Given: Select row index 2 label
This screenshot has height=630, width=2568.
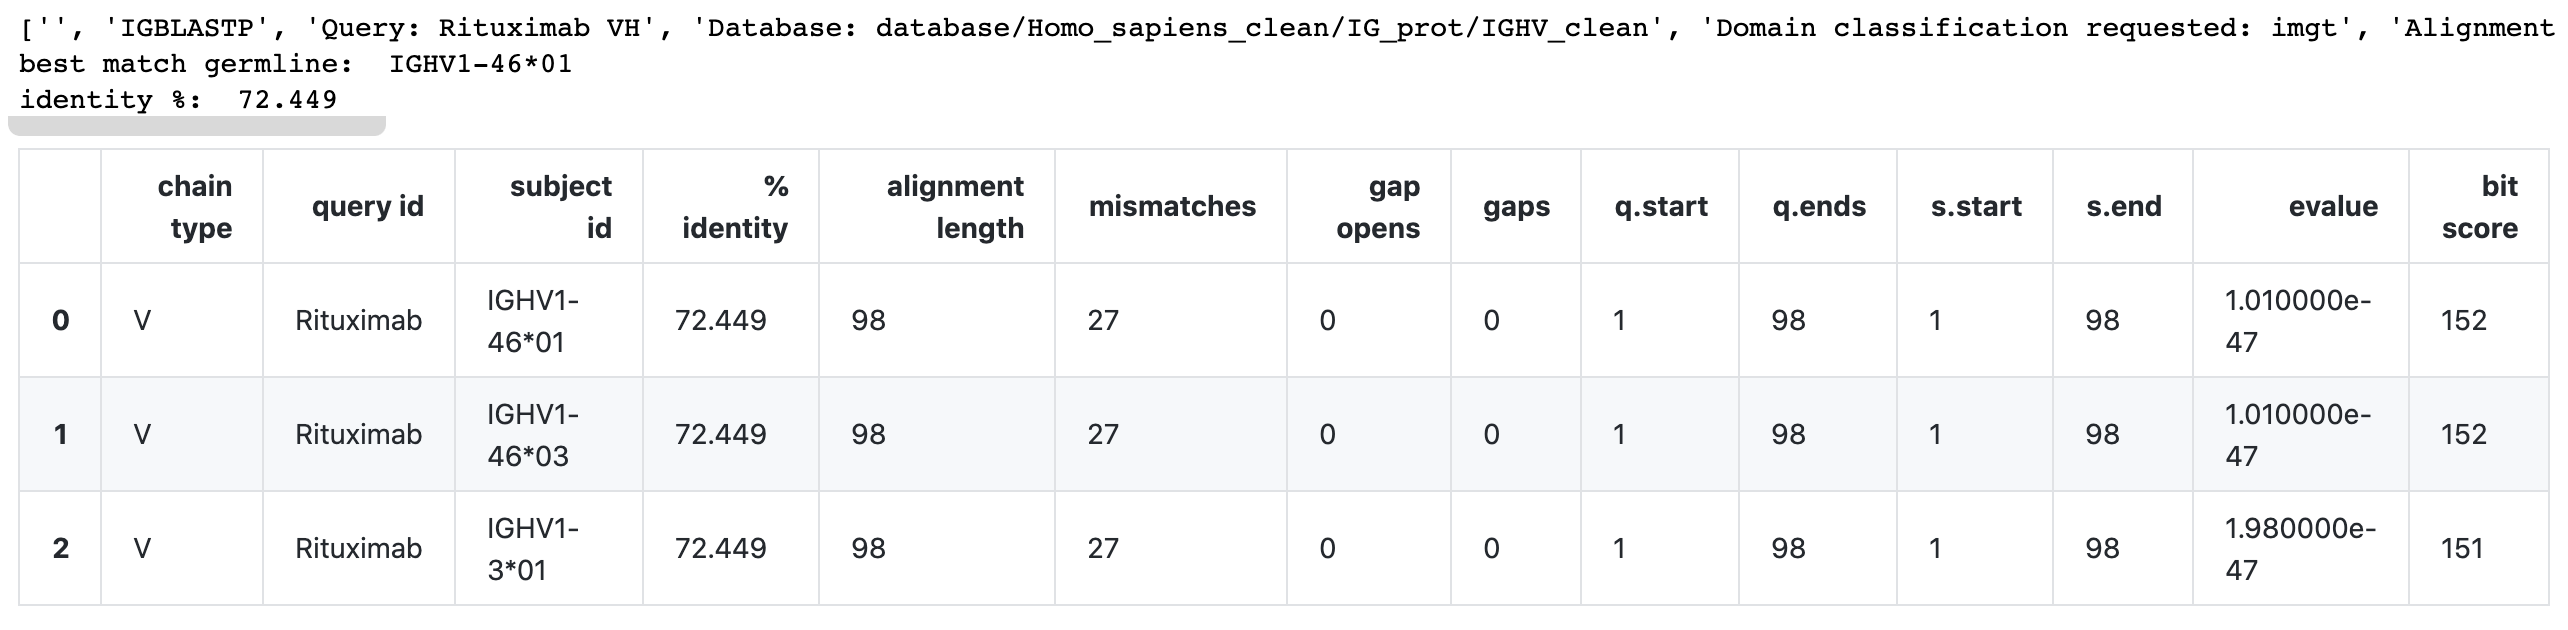Looking at the screenshot, I should (x=60, y=549).
